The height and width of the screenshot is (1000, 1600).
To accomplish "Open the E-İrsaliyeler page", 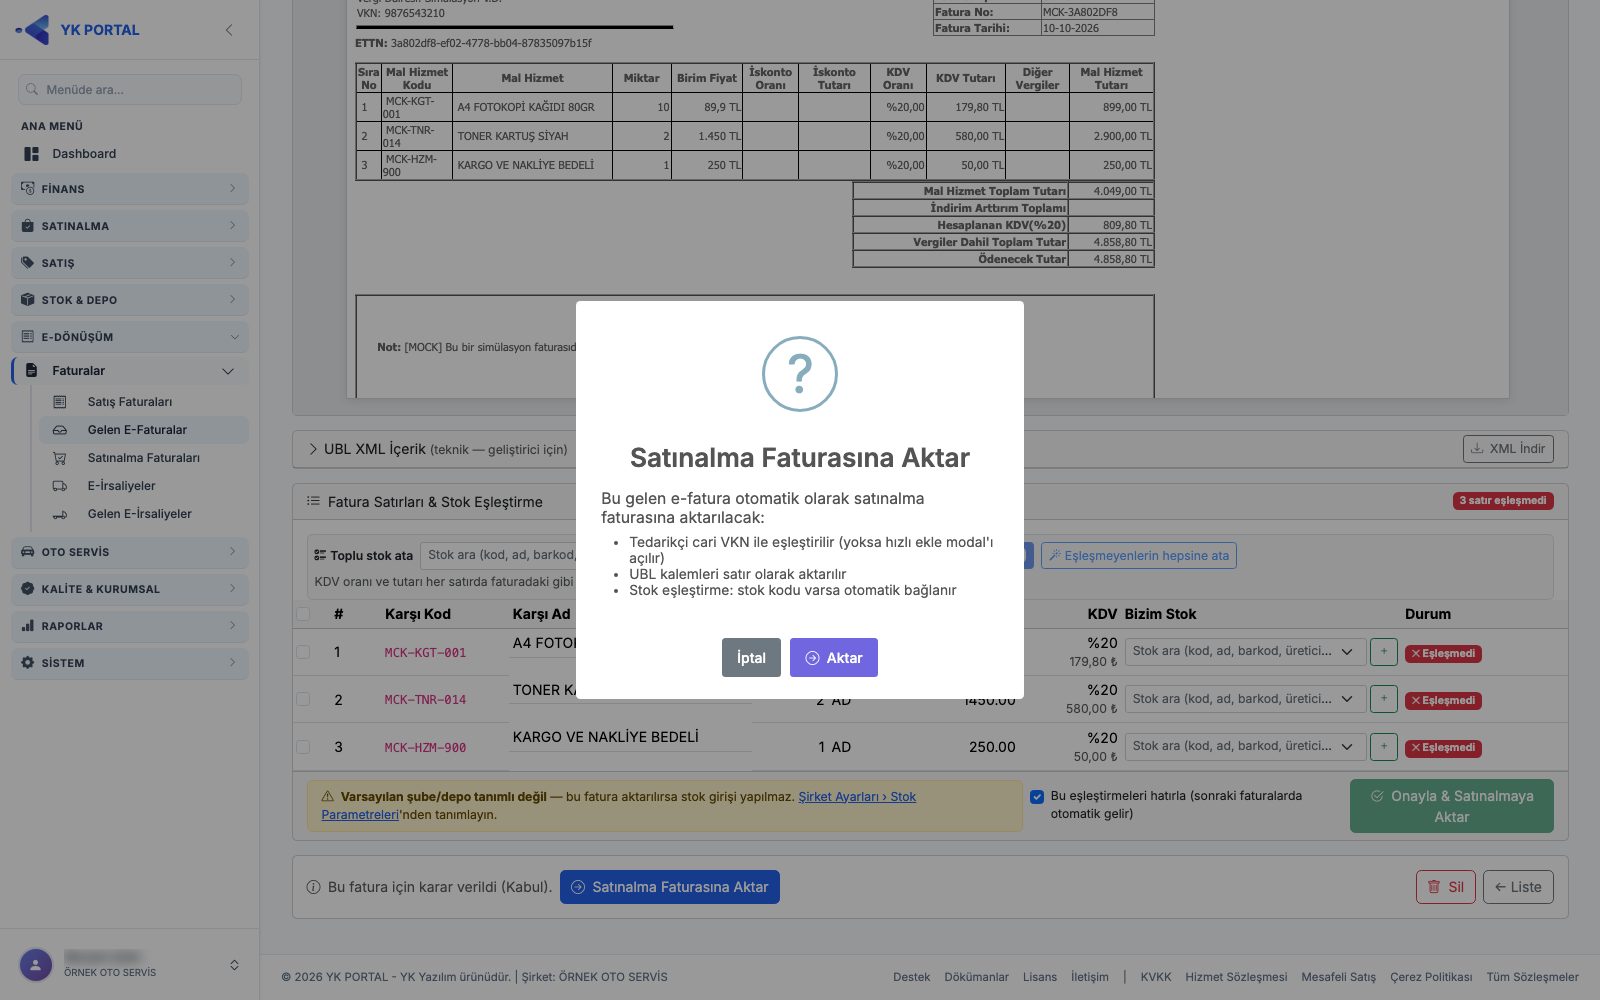I will [121, 486].
